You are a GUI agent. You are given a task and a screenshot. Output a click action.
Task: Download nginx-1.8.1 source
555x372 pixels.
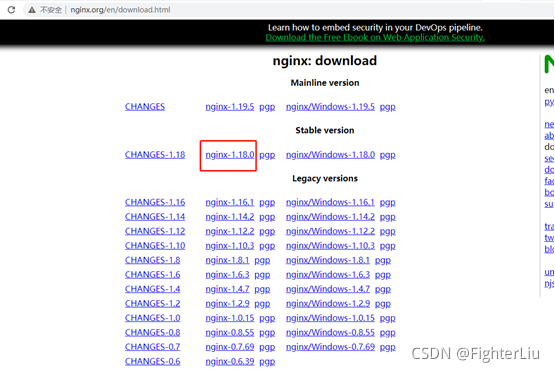pos(227,260)
